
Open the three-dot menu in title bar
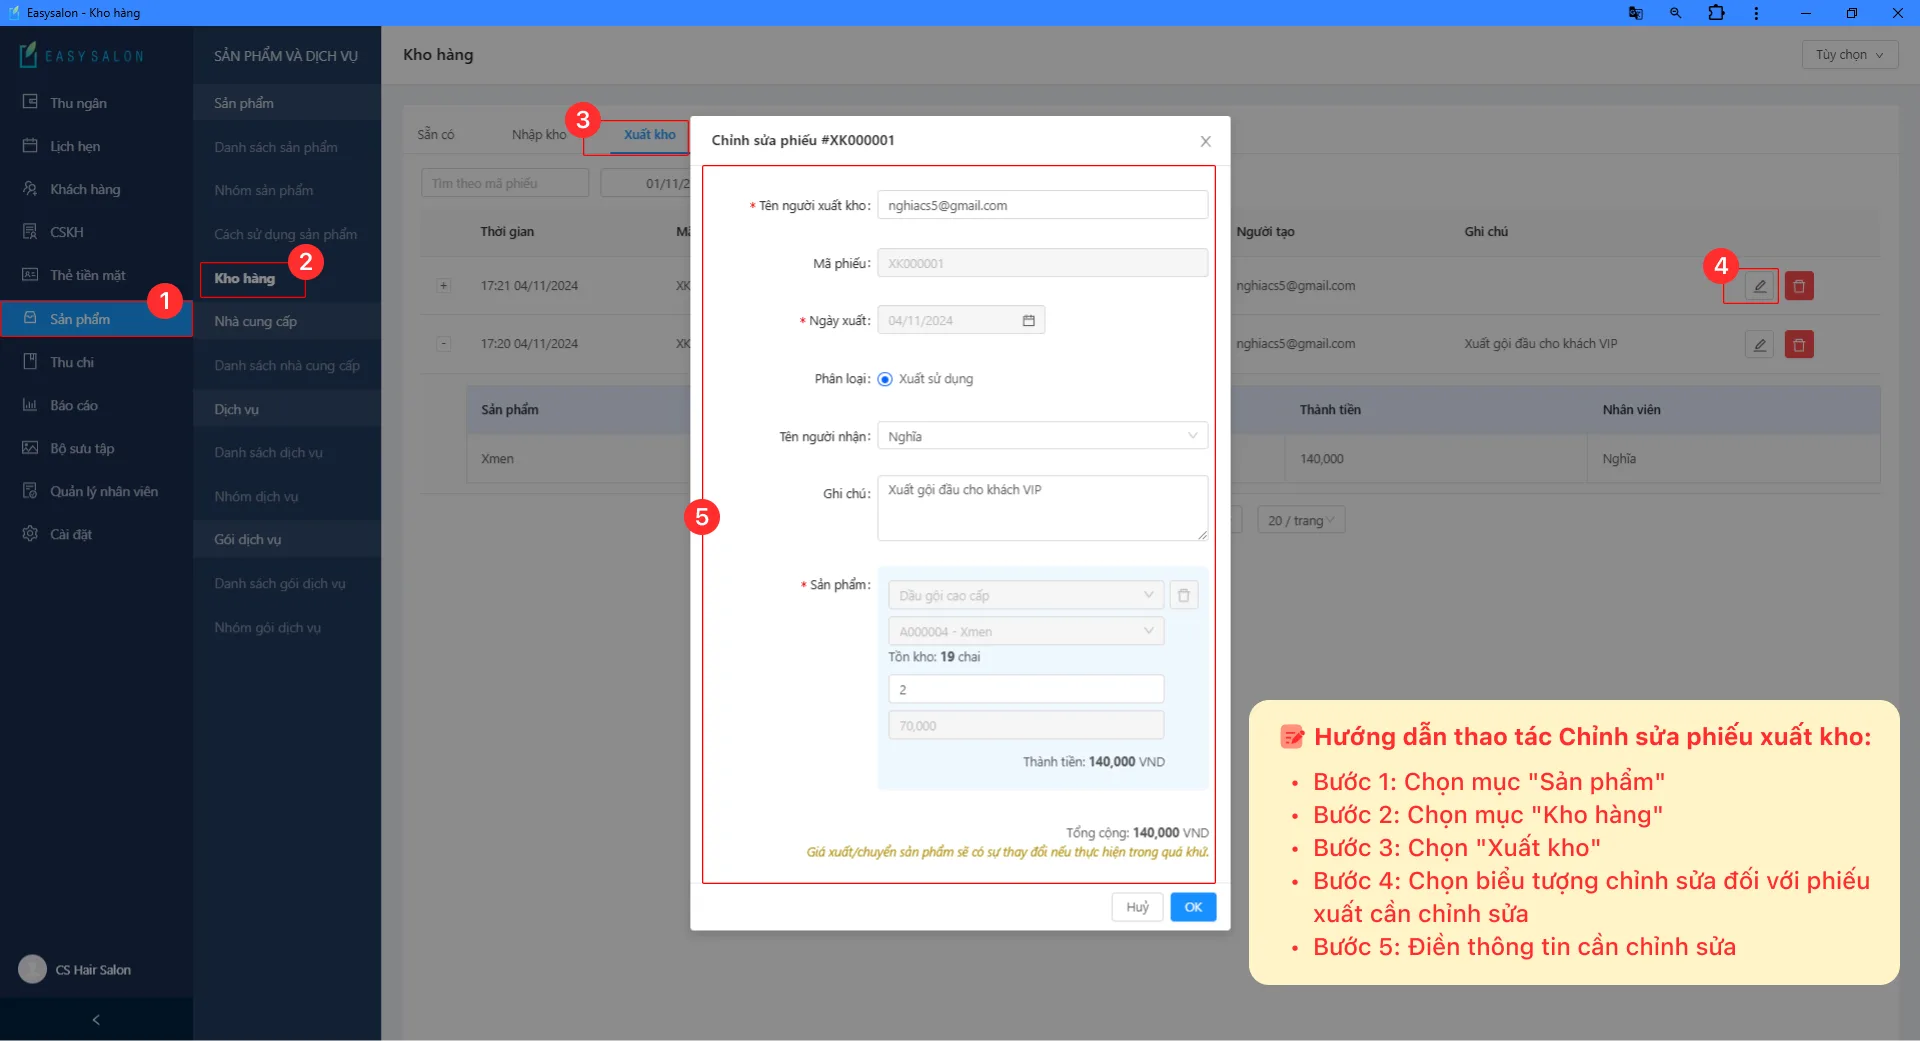click(1756, 13)
